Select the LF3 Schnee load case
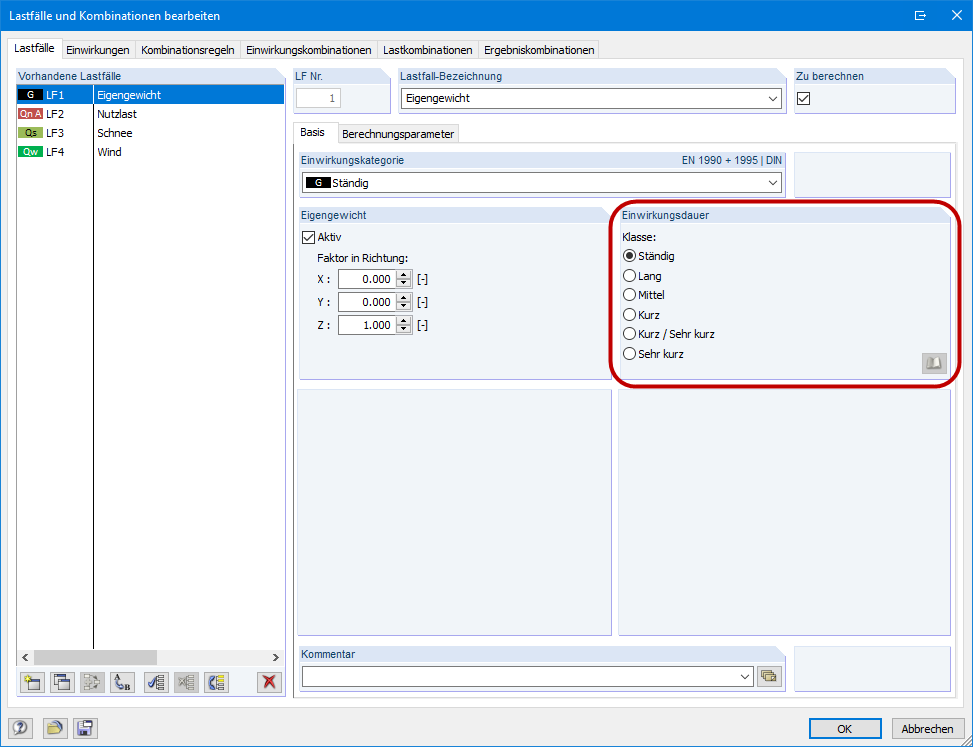The width and height of the screenshot is (973, 747). click(151, 133)
